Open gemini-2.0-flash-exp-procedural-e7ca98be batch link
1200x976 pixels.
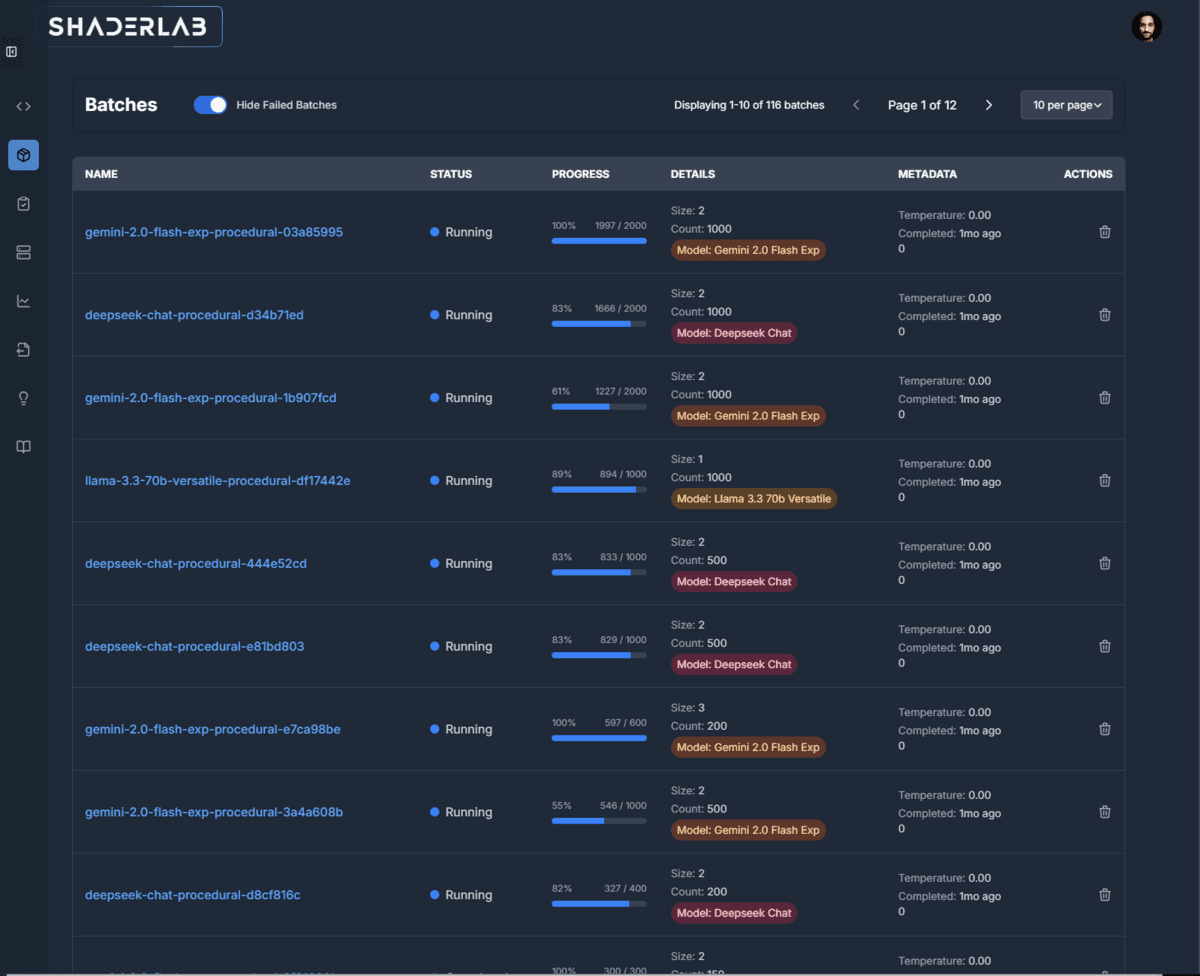pyautogui.click(x=212, y=729)
